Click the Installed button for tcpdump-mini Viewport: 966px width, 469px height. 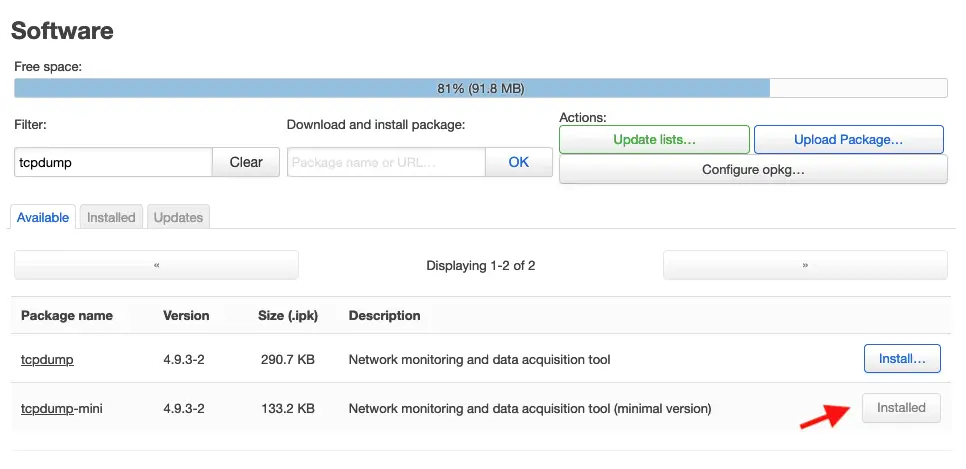pyautogui.click(x=901, y=408)
